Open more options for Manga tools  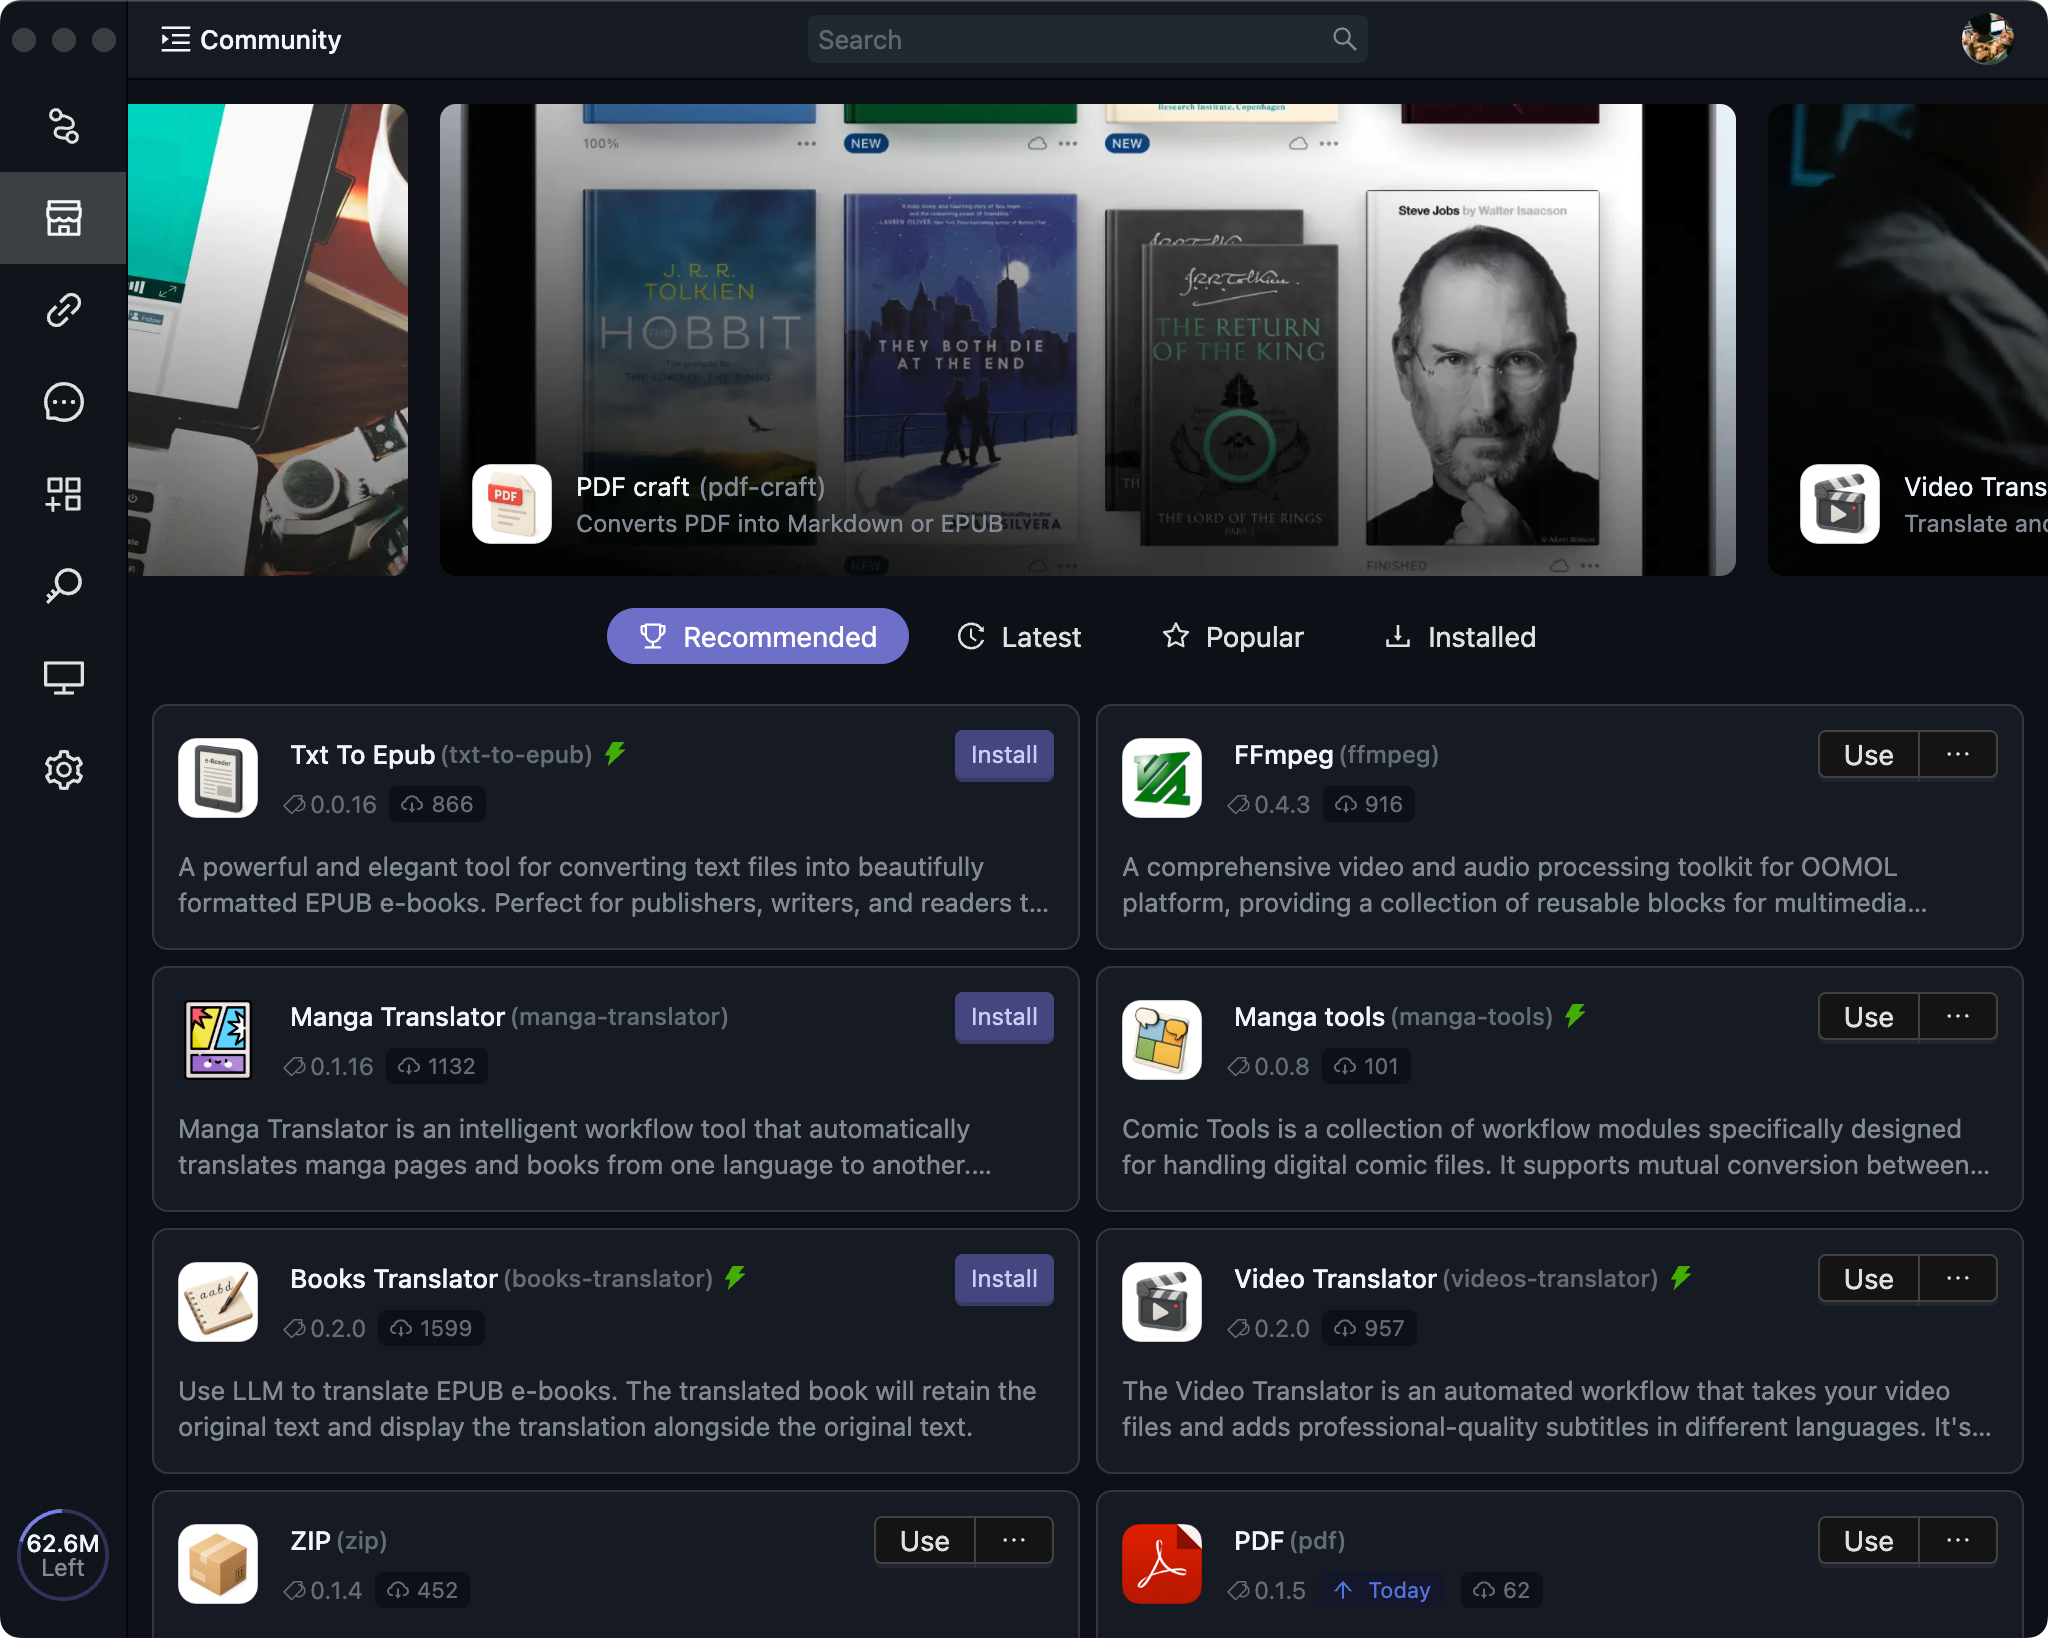[x=1958, y=1016]
